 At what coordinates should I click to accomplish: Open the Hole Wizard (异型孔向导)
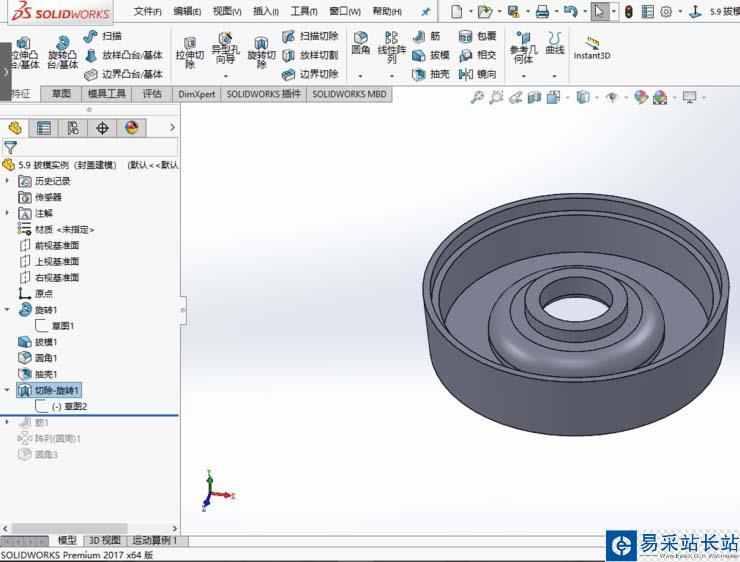click(x=226, y=49)
